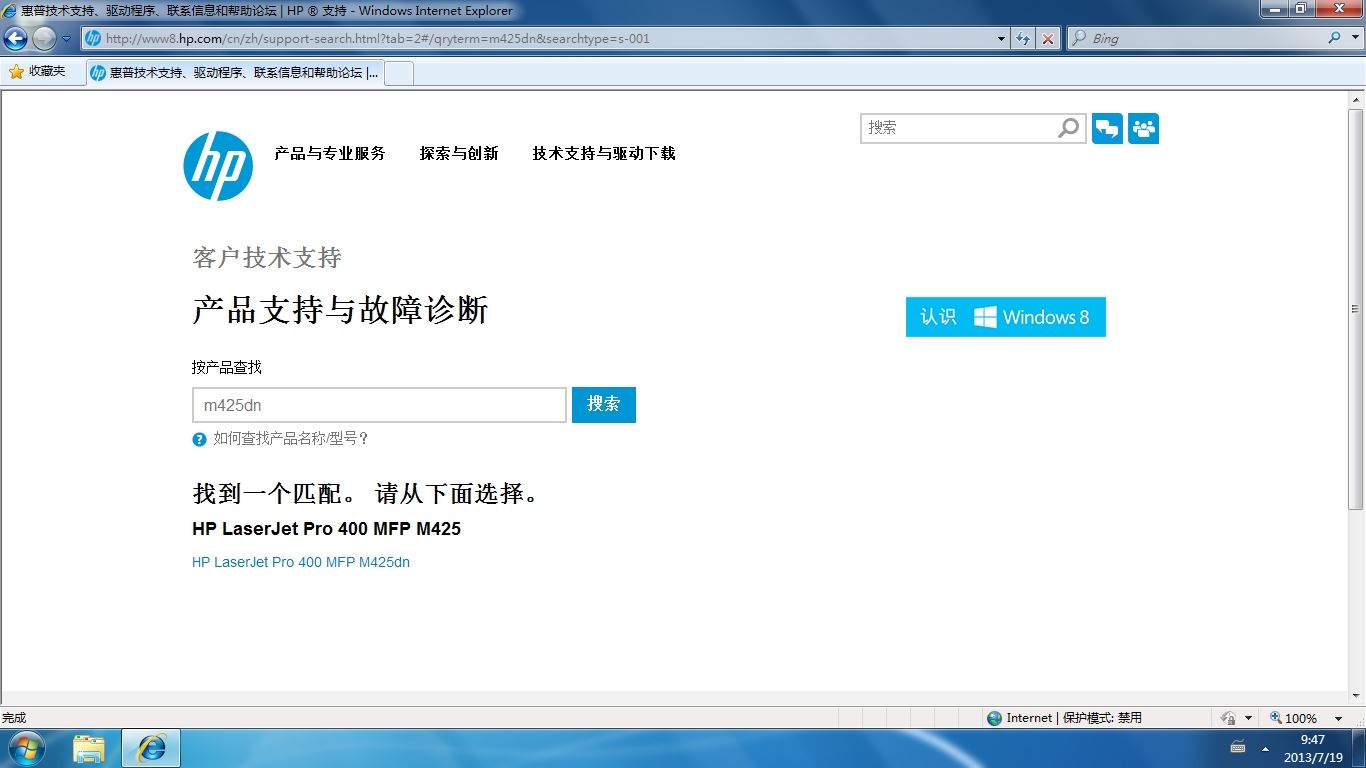Image resolution: width=1366 pixels, height=768 pixels.
Task: Click the 认识 Windows 8 banner
Action: tap(1006, 317)
